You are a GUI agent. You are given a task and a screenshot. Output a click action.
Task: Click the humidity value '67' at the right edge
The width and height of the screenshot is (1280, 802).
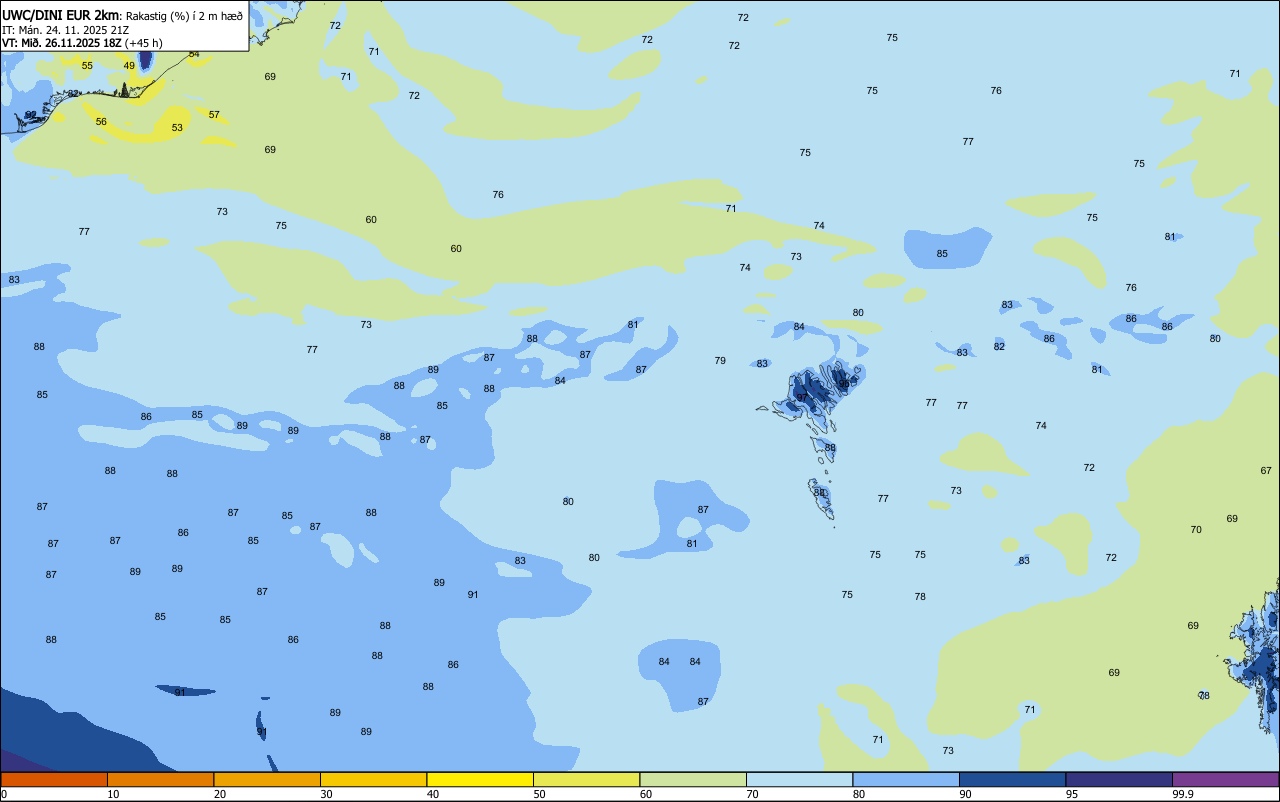[x=1266, y=471]
